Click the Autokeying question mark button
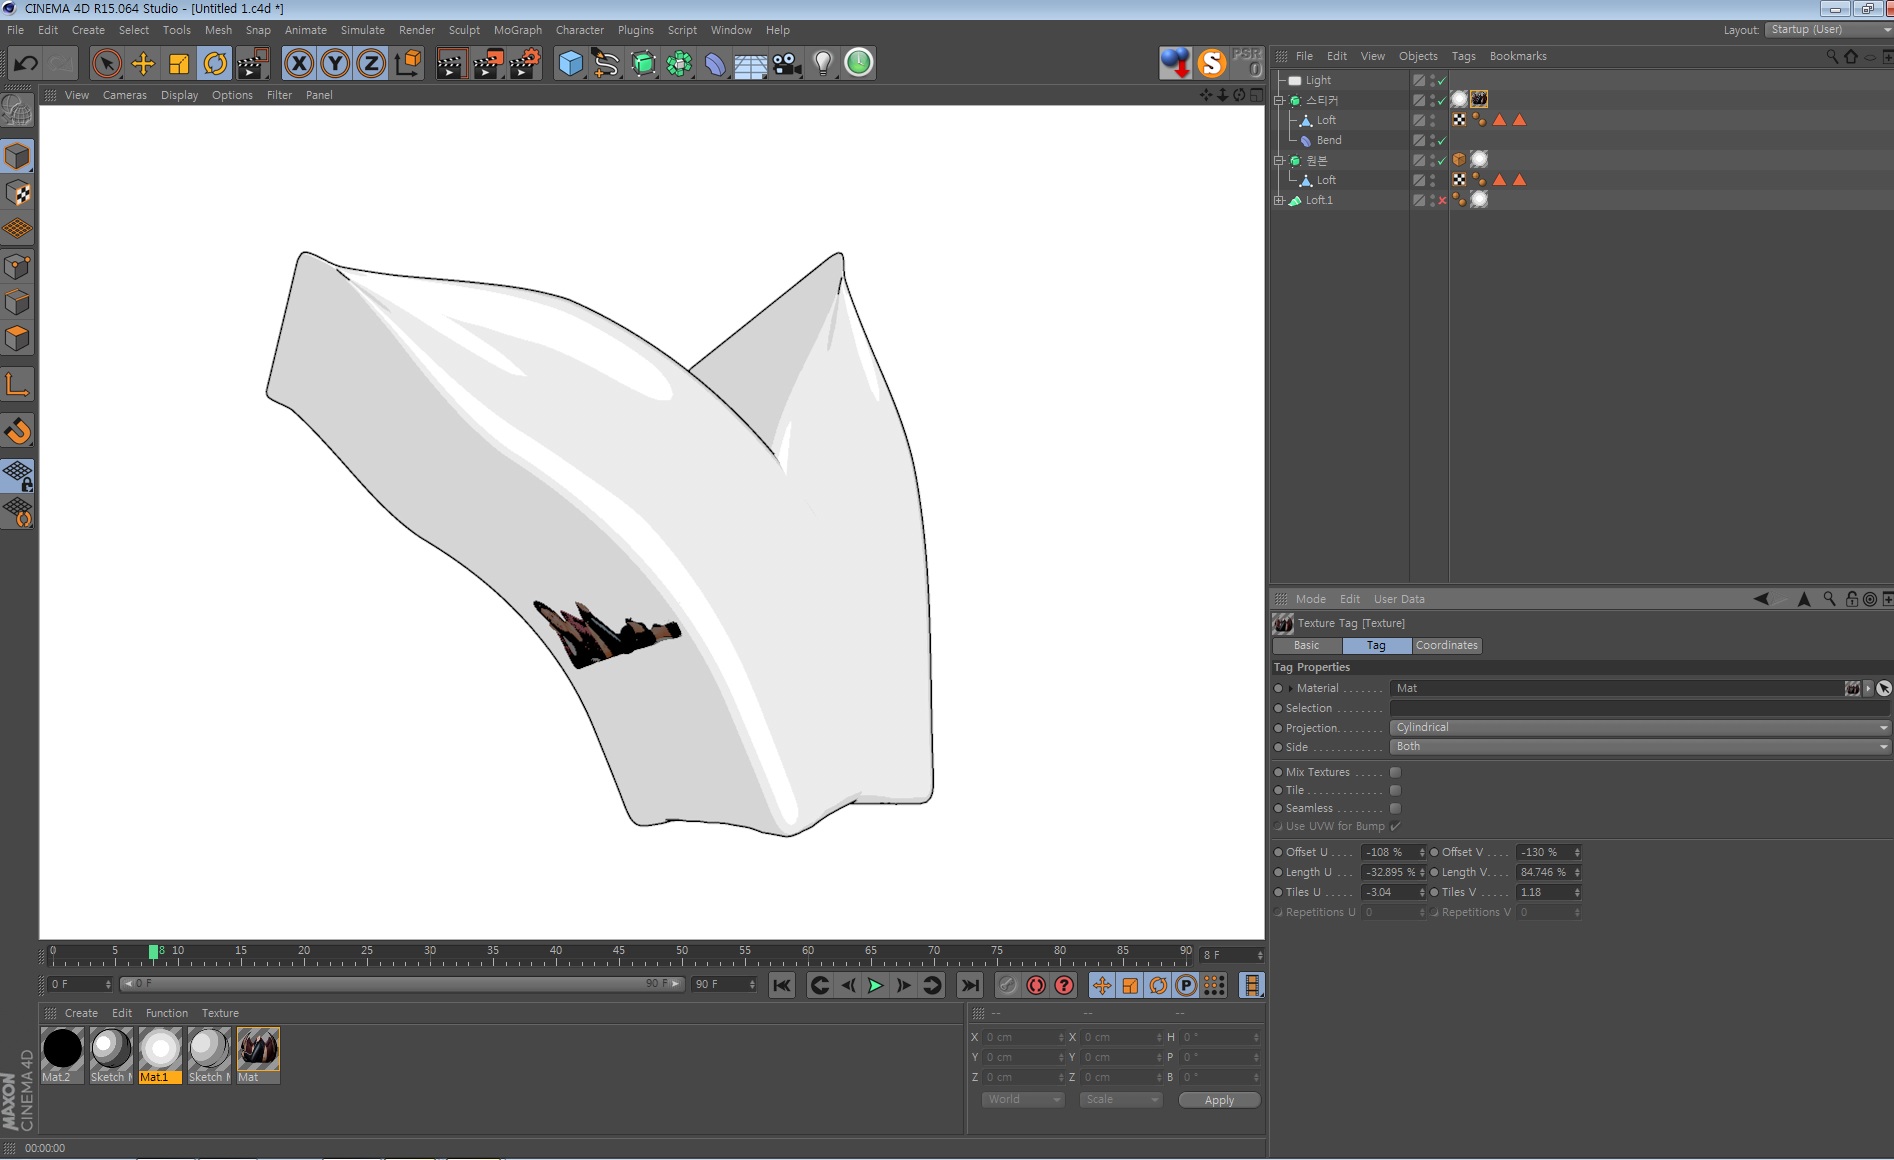Image resolution: width=1894 pixels, height=1160 pixels. tap(1064, 986)
